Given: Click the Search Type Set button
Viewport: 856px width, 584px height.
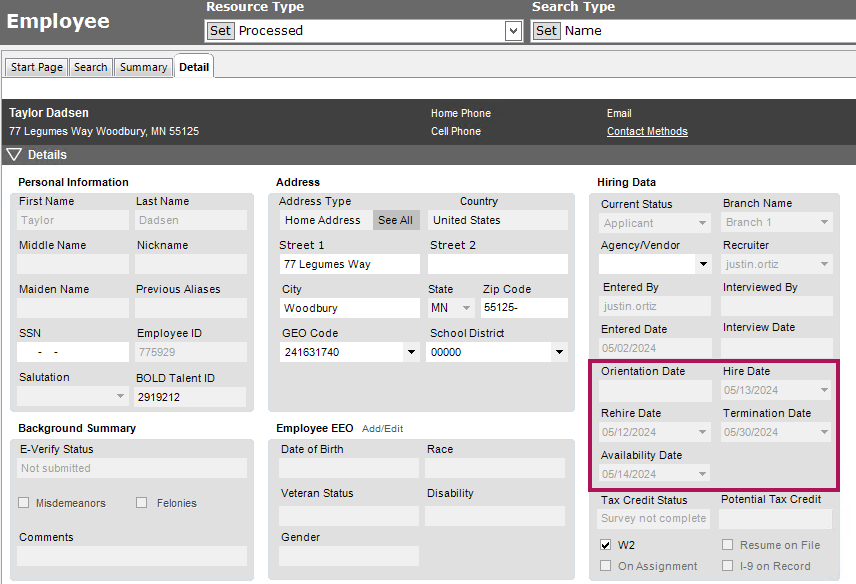Looking at the screenshot, I should pos(546,31).
